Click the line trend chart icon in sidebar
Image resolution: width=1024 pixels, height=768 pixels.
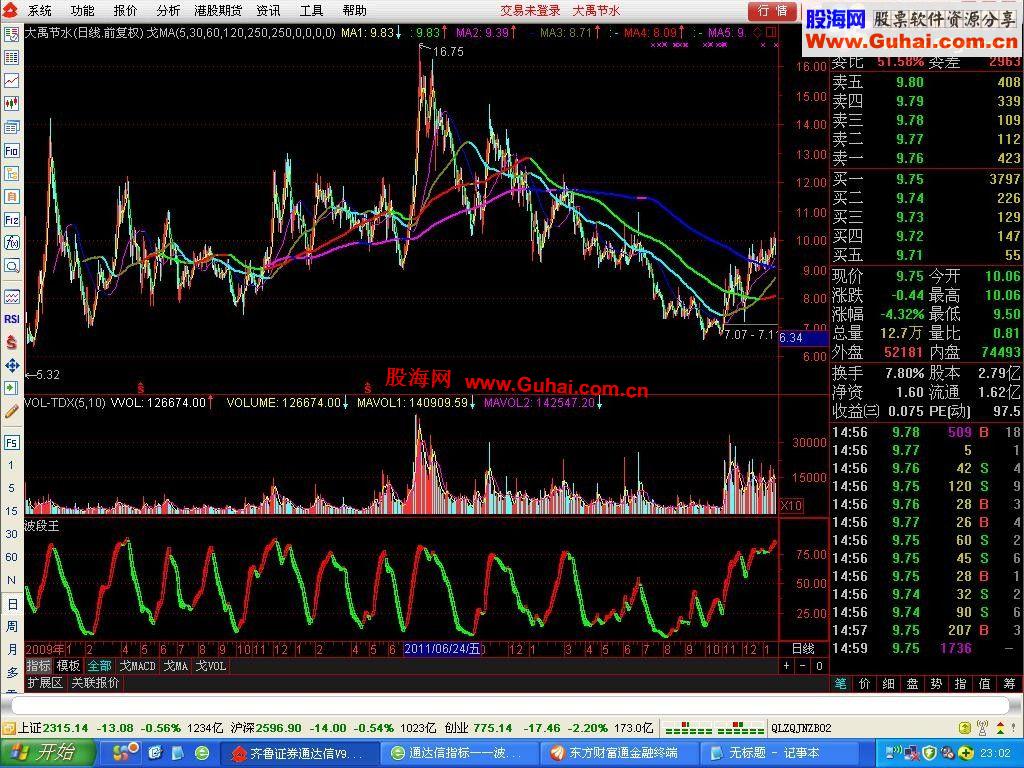(11, 80)
